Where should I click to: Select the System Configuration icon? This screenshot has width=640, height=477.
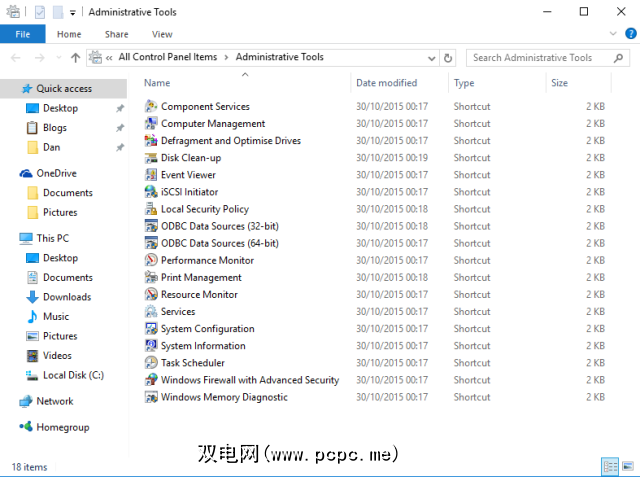[151, 329]
